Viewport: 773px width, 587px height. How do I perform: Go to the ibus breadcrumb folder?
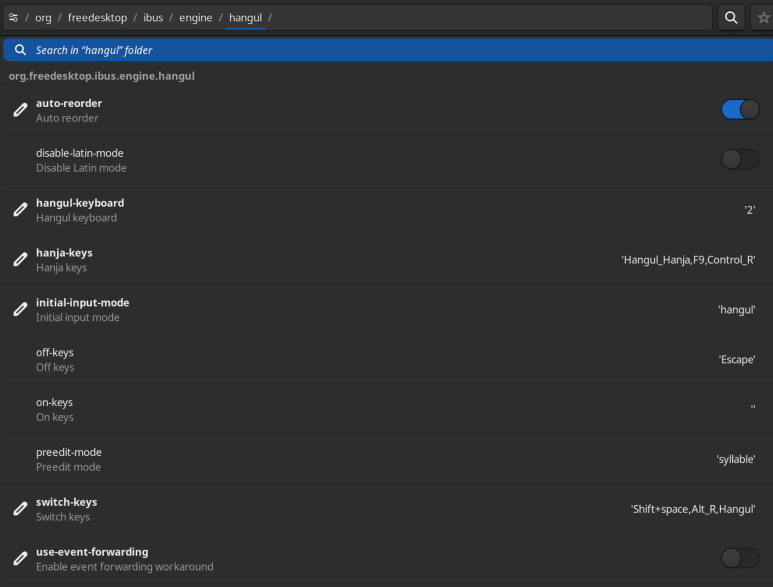(x=153, y=18)
